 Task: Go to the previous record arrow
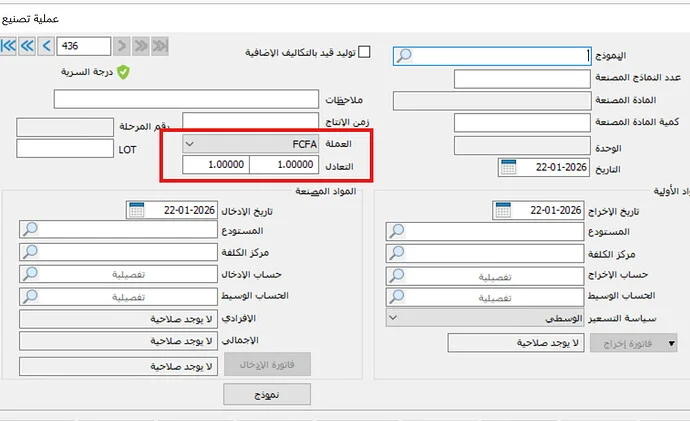(47, 46)
